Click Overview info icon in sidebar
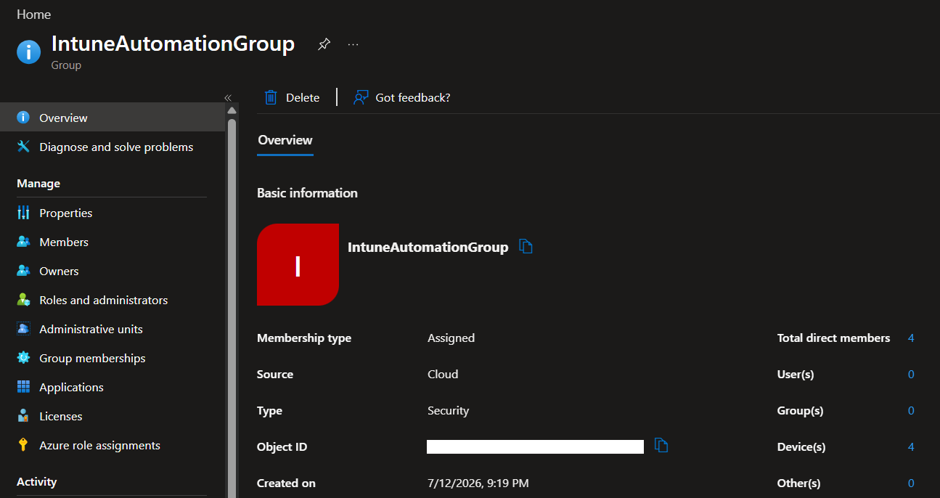The height and width of the screenshot is (498, 940). (x=23, y=117)
